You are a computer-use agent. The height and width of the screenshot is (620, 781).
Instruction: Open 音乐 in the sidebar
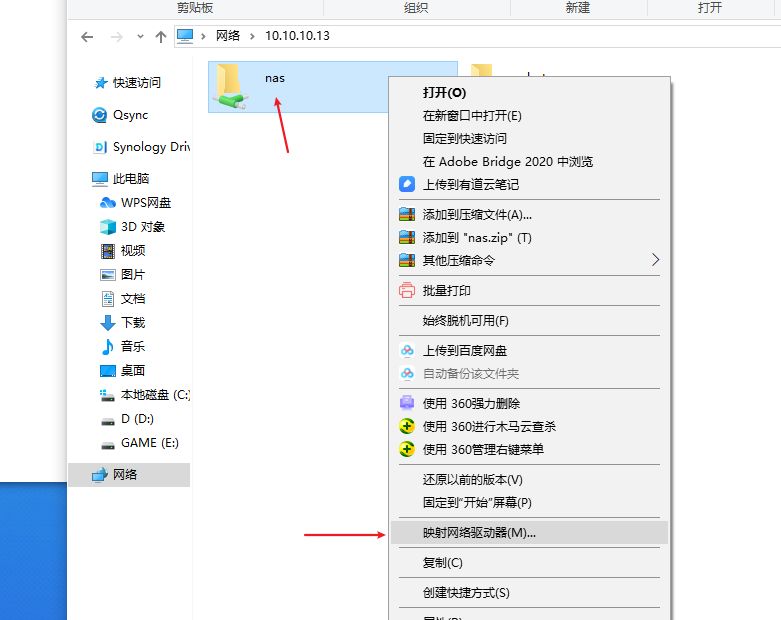click(x=133, y=347)
